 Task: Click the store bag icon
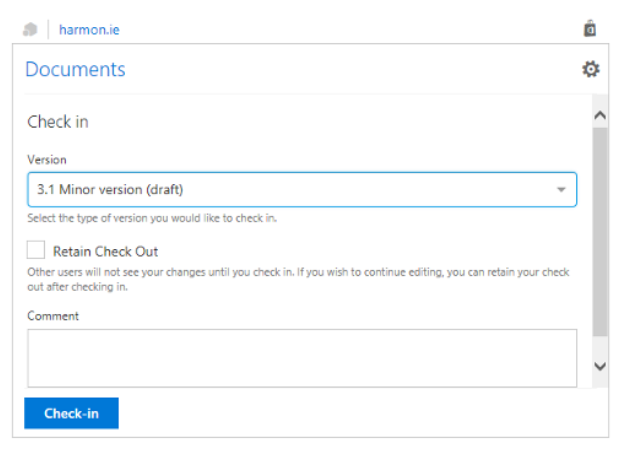590,29
